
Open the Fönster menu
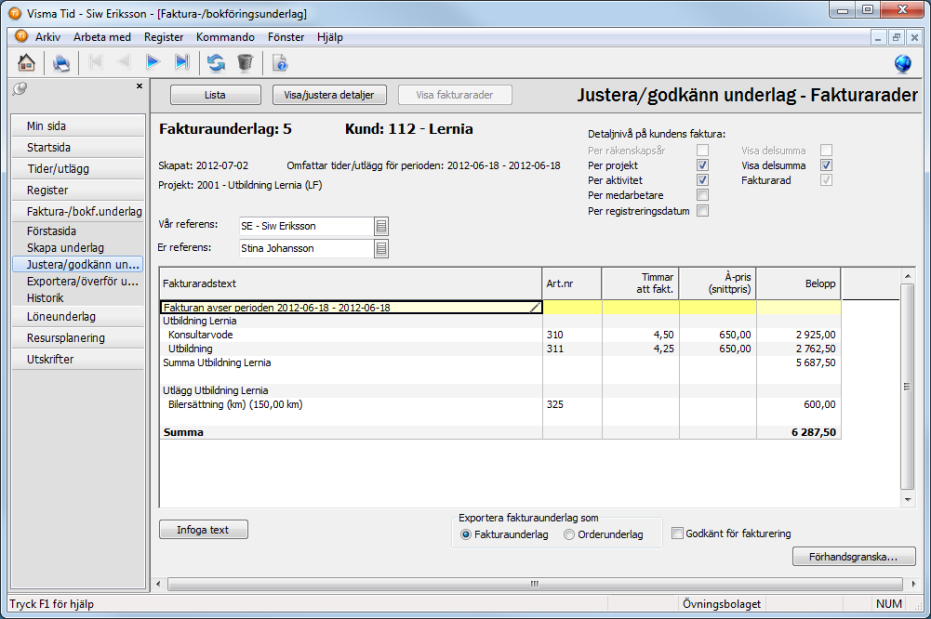[x=286, y=37]
